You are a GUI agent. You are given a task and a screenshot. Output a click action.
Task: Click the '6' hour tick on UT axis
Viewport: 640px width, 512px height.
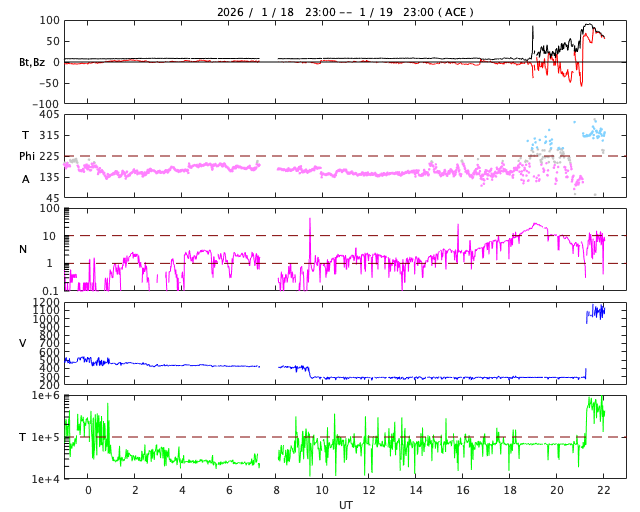tap(229, 490)
